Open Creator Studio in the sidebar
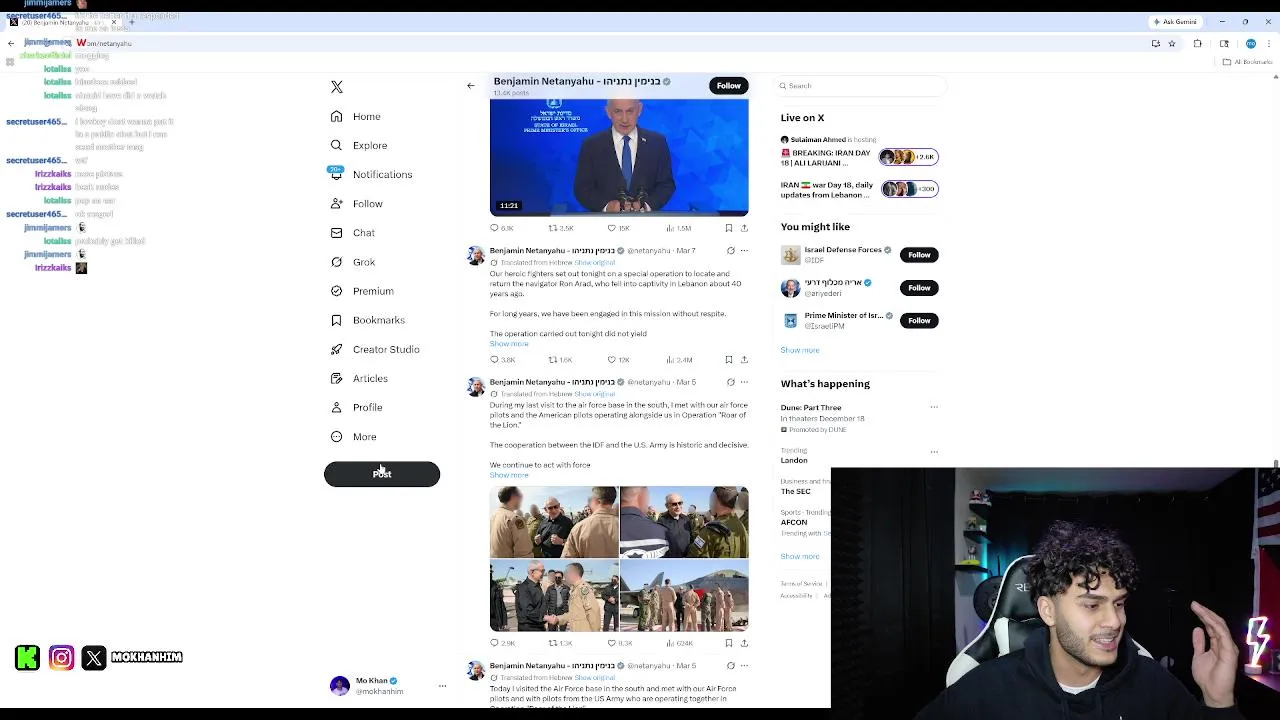Image resolution: width=1280 pixels, height=720 pixels. (x=375, y=350)
